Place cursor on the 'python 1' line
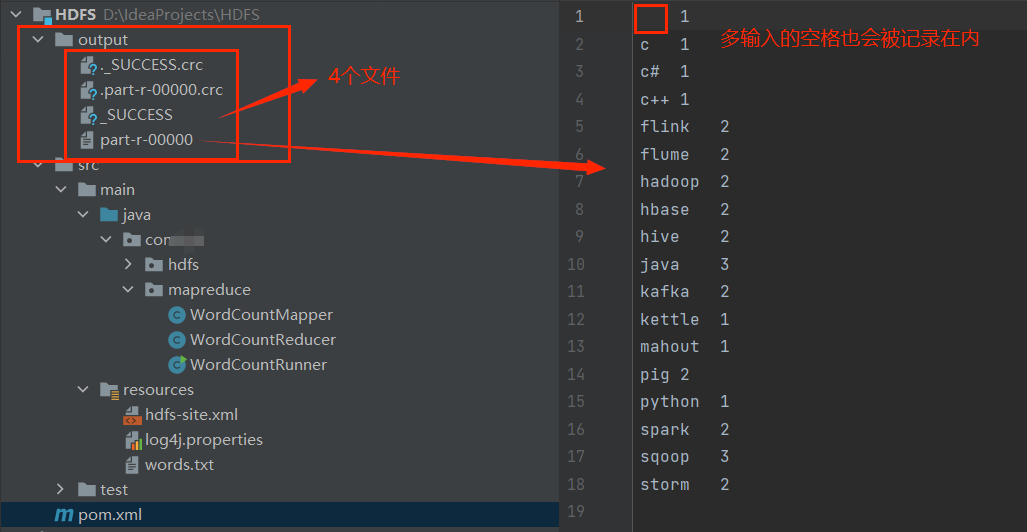Screen dimensions: 1027x532 [x=684, y=402]
